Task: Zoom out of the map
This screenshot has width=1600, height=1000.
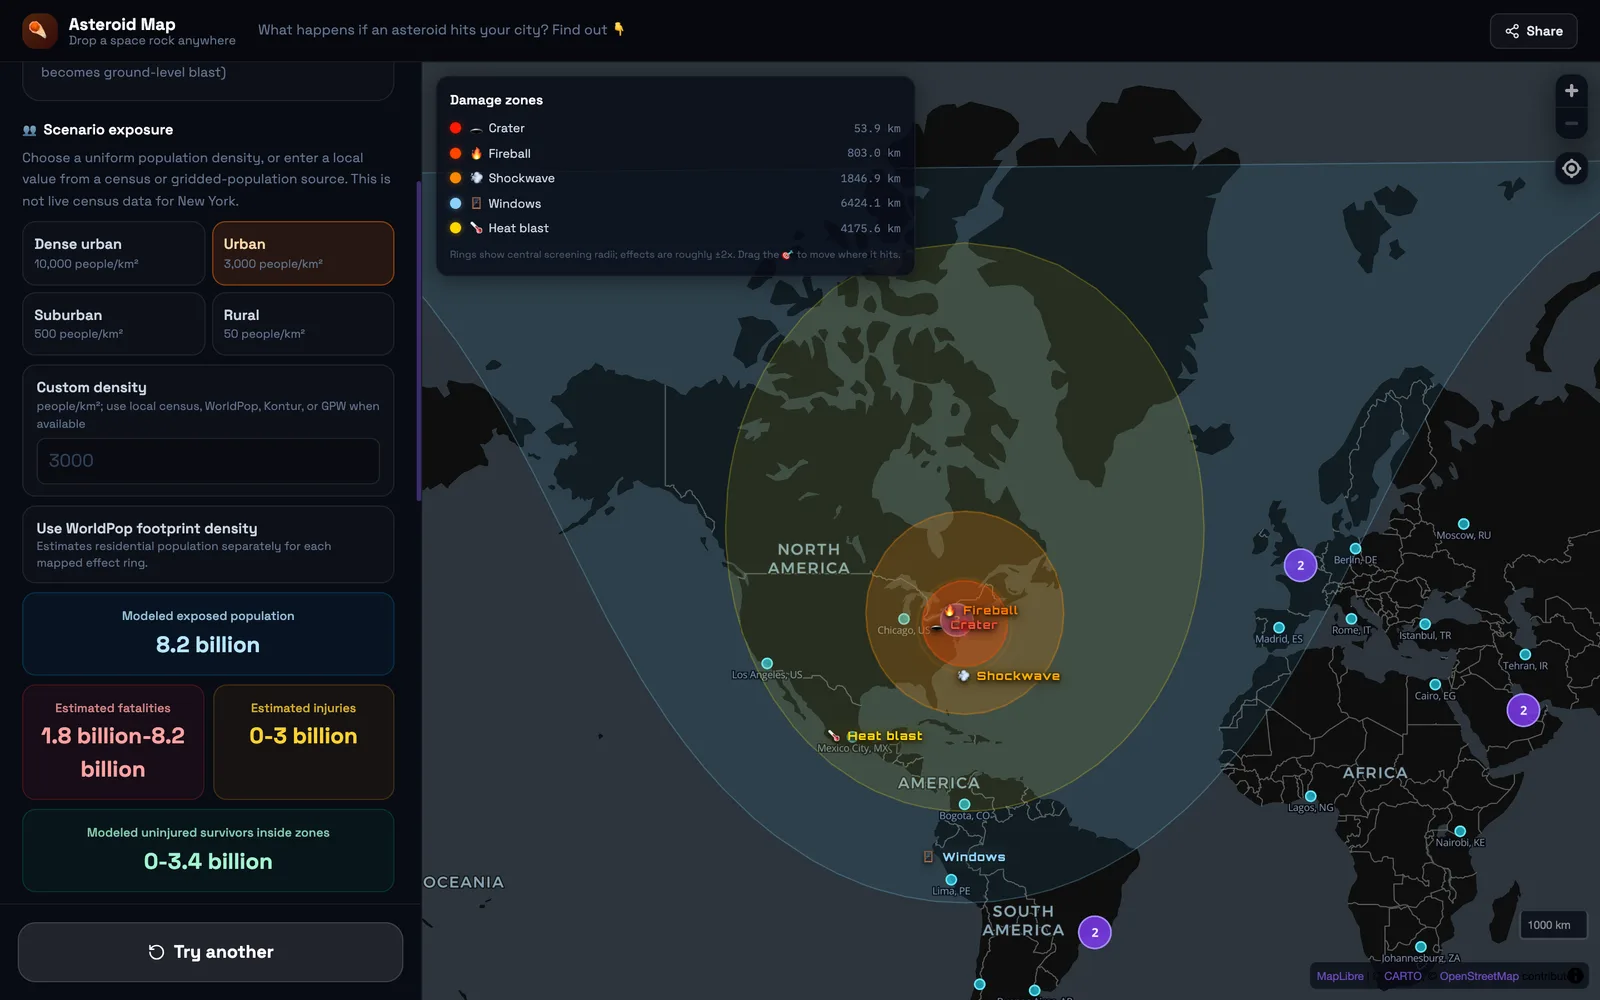Action: [1571, 124]
